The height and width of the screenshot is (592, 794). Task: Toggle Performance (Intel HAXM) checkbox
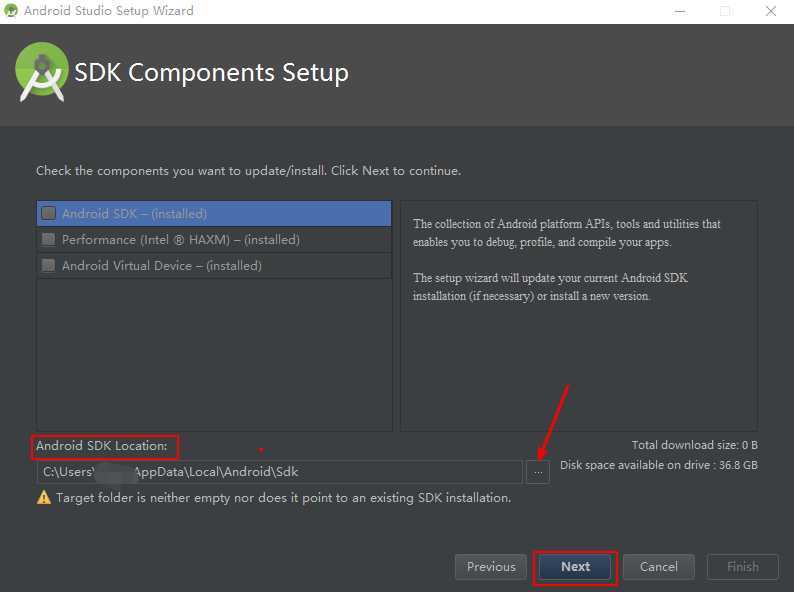pyautogui.click(x=49, y=239)
